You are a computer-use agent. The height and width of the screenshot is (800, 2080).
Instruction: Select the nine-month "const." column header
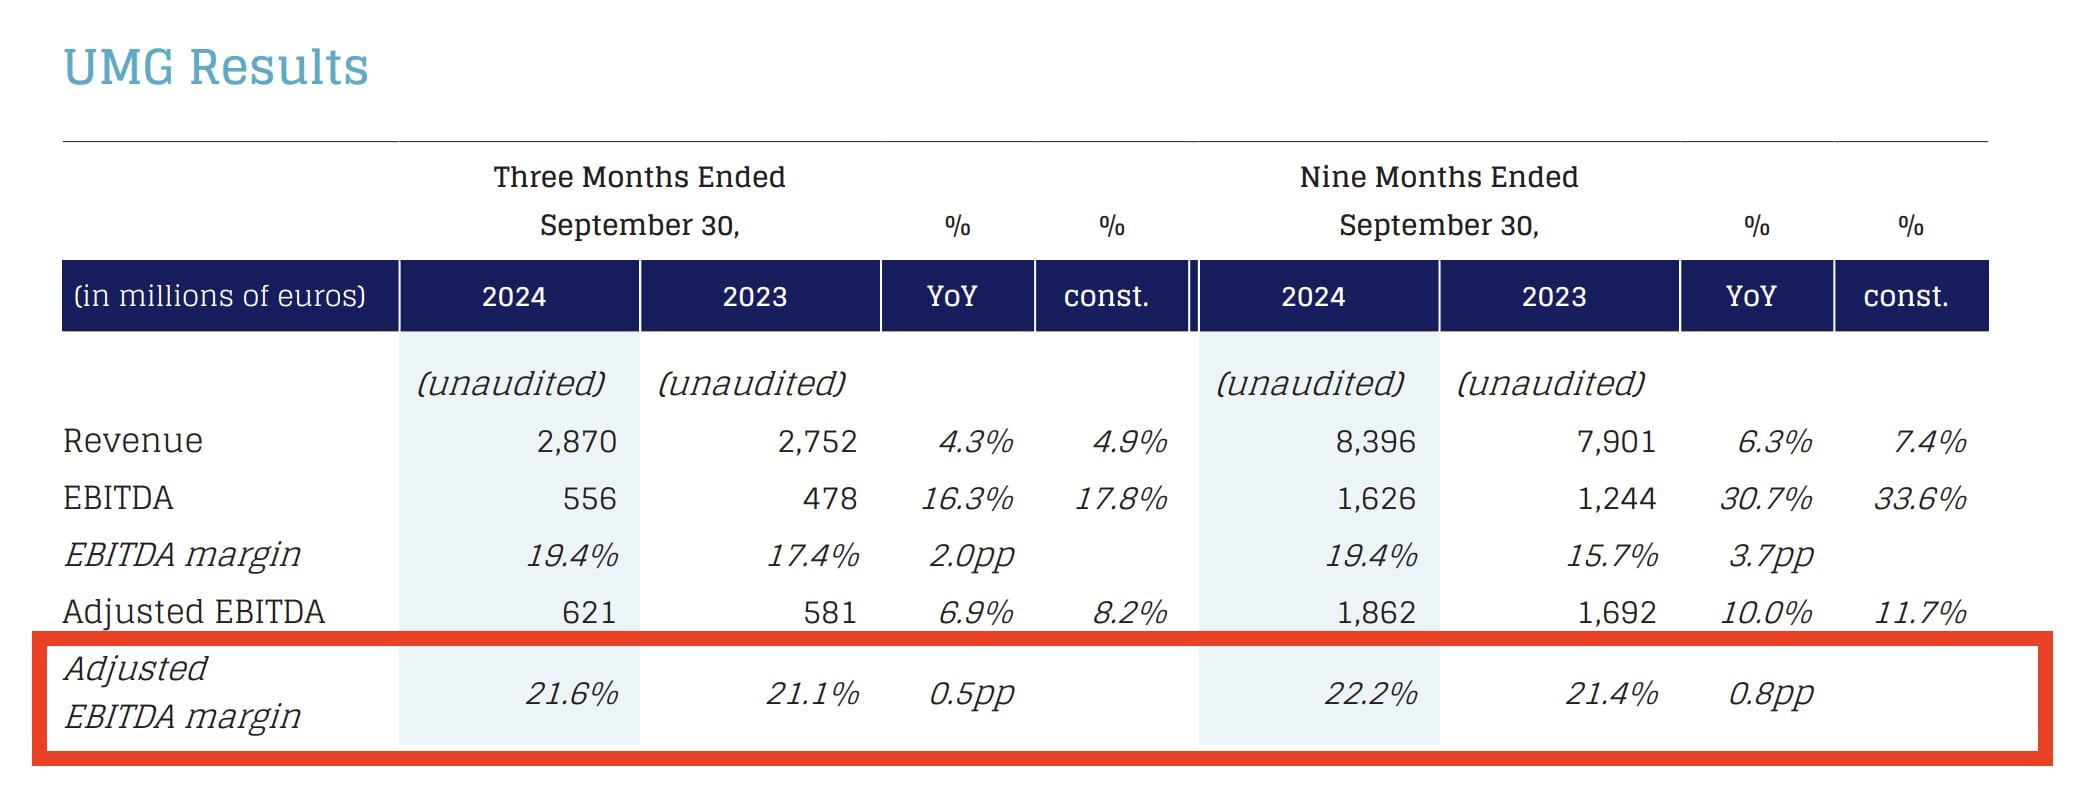tap(1906, 296)
